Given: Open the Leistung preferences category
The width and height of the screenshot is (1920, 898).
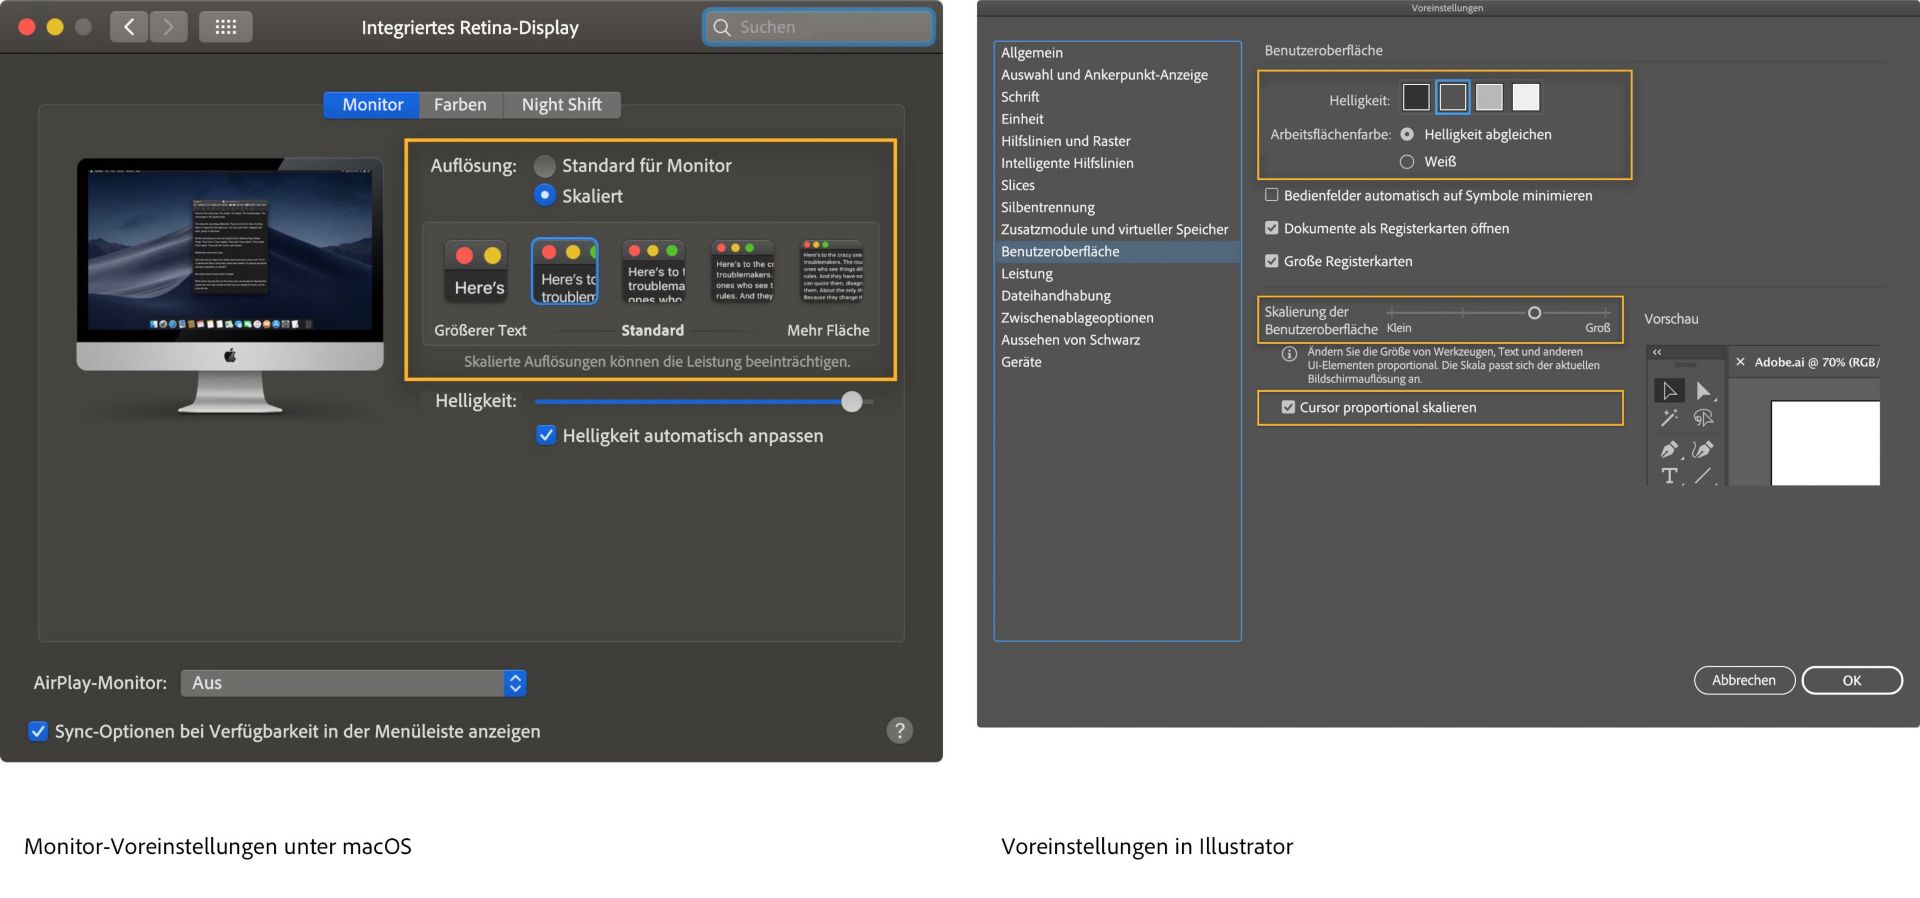Looking at the screenshot, I should tap(1117, 274).
